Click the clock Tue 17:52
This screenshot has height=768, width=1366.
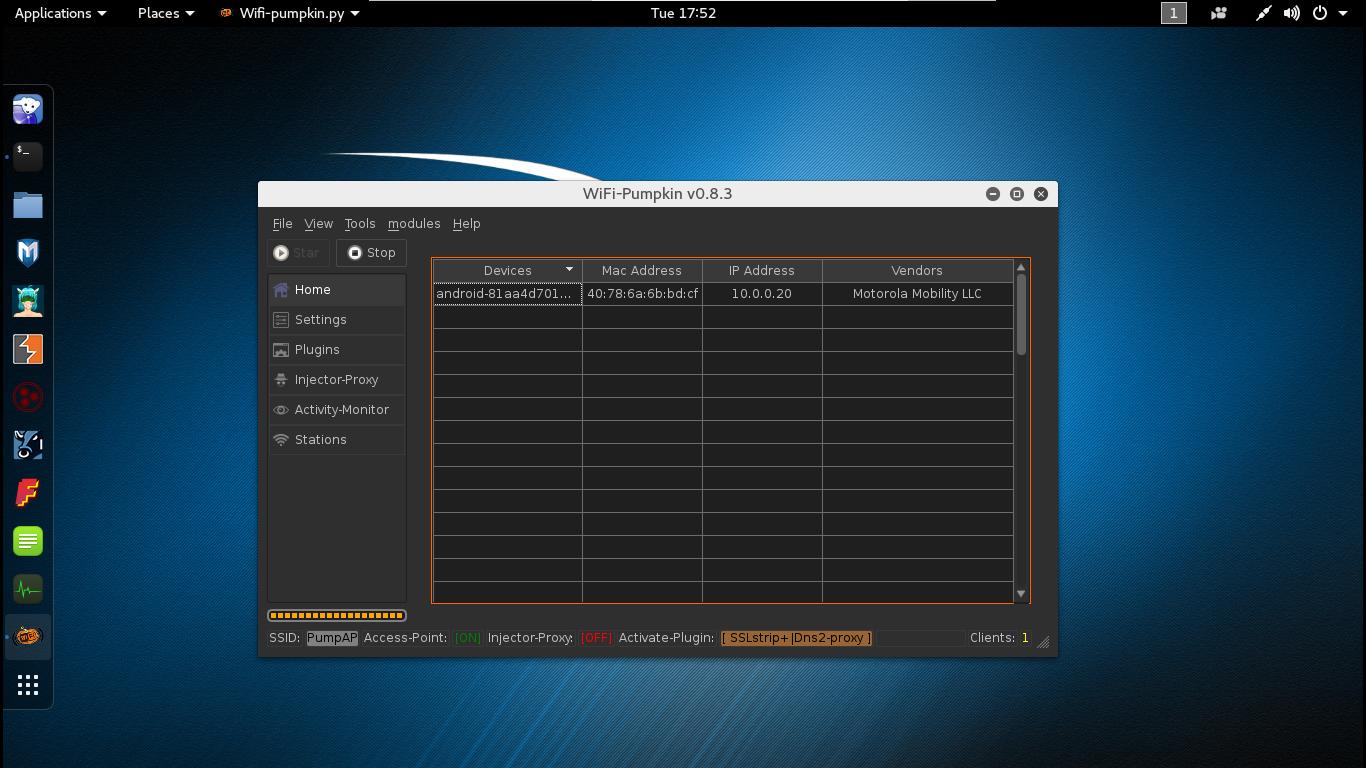(683, 13)
